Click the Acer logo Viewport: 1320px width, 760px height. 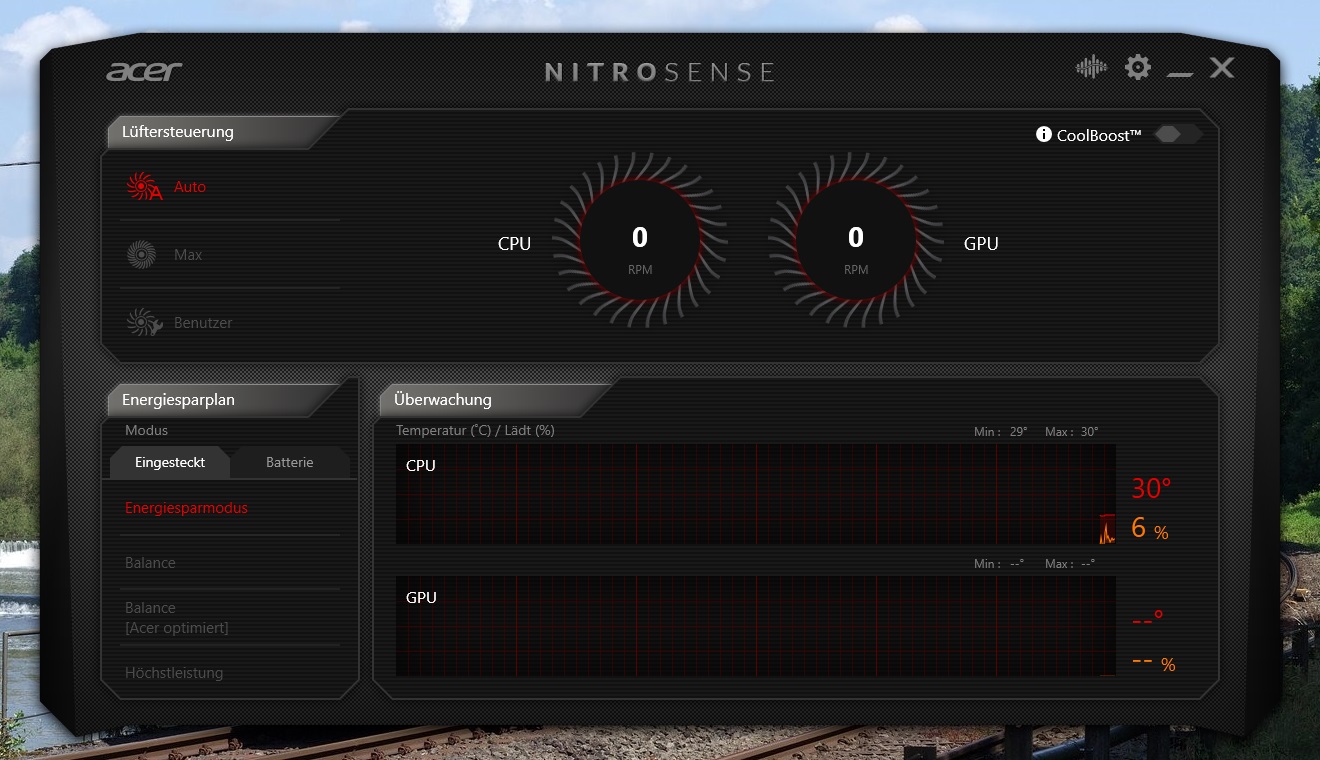(x=144, y=71)
